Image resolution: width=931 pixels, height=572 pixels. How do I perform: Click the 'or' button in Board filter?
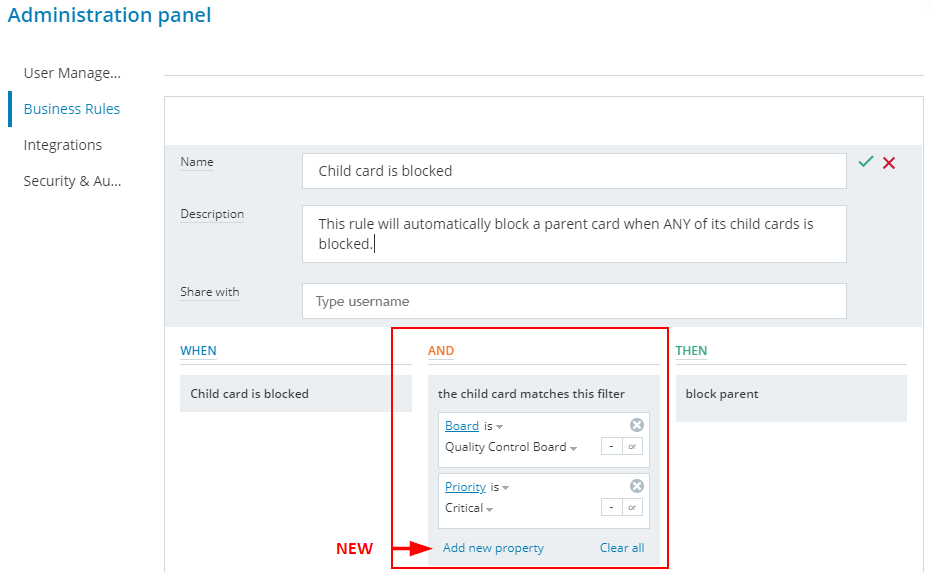(x=632, y=447)
